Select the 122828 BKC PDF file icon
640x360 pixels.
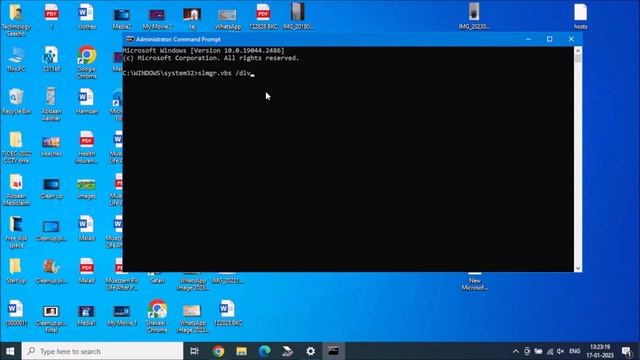(263, 16)
